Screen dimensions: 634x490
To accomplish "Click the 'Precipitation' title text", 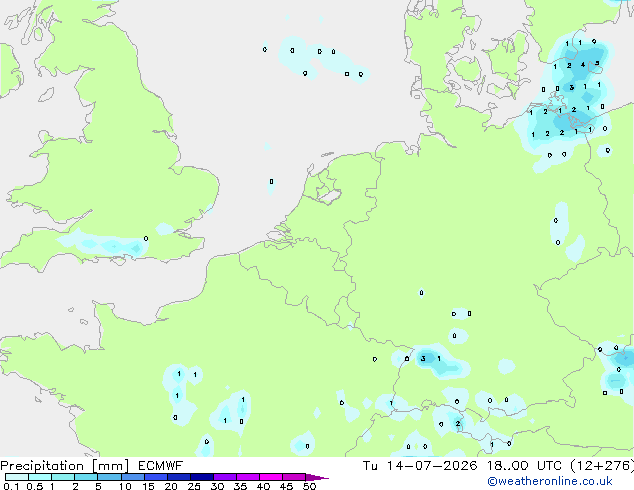I will tap(42, 466).
